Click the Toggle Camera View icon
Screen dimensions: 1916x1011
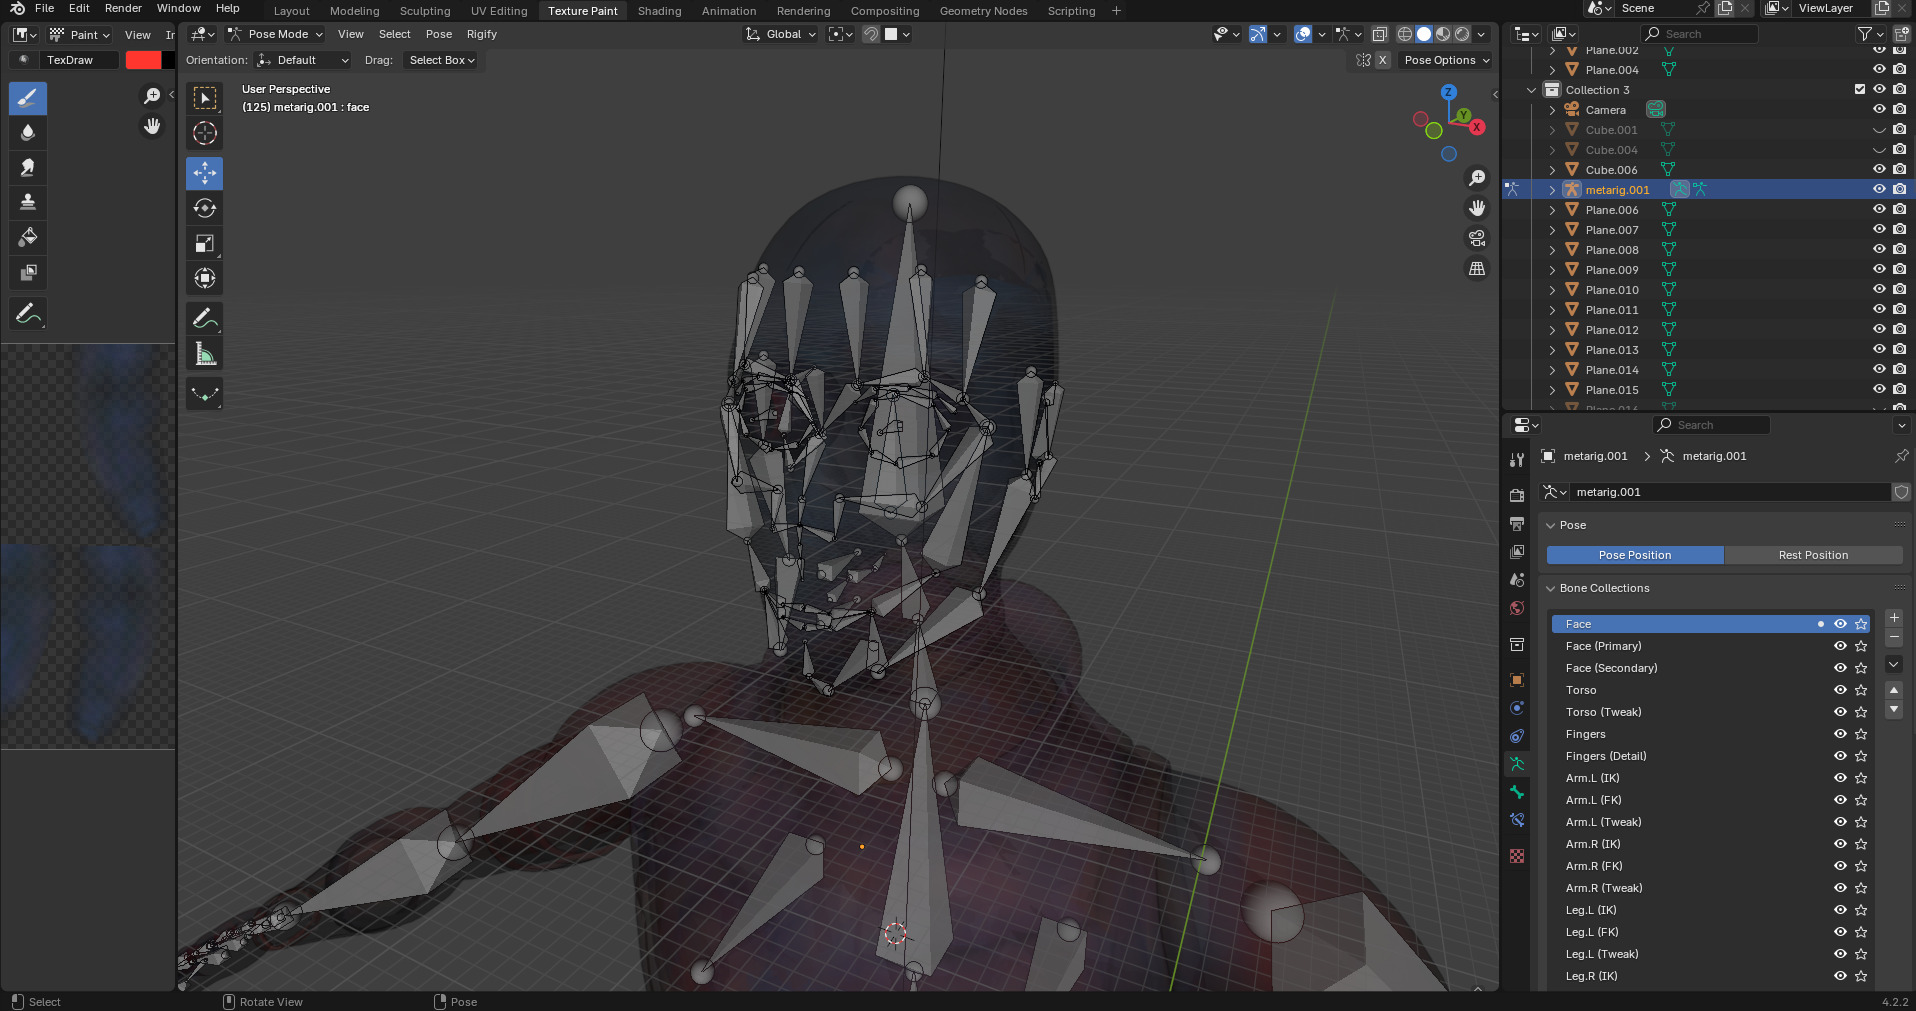1477,238
